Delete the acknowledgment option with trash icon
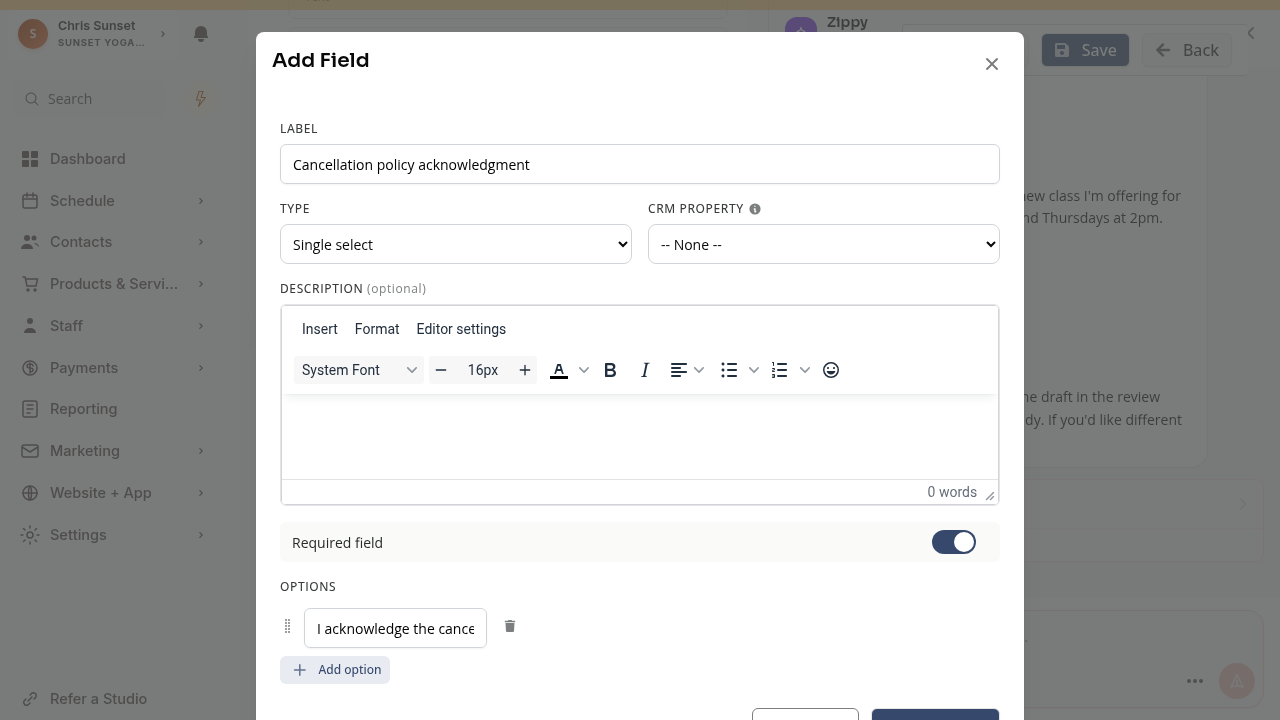 [510, 626]
